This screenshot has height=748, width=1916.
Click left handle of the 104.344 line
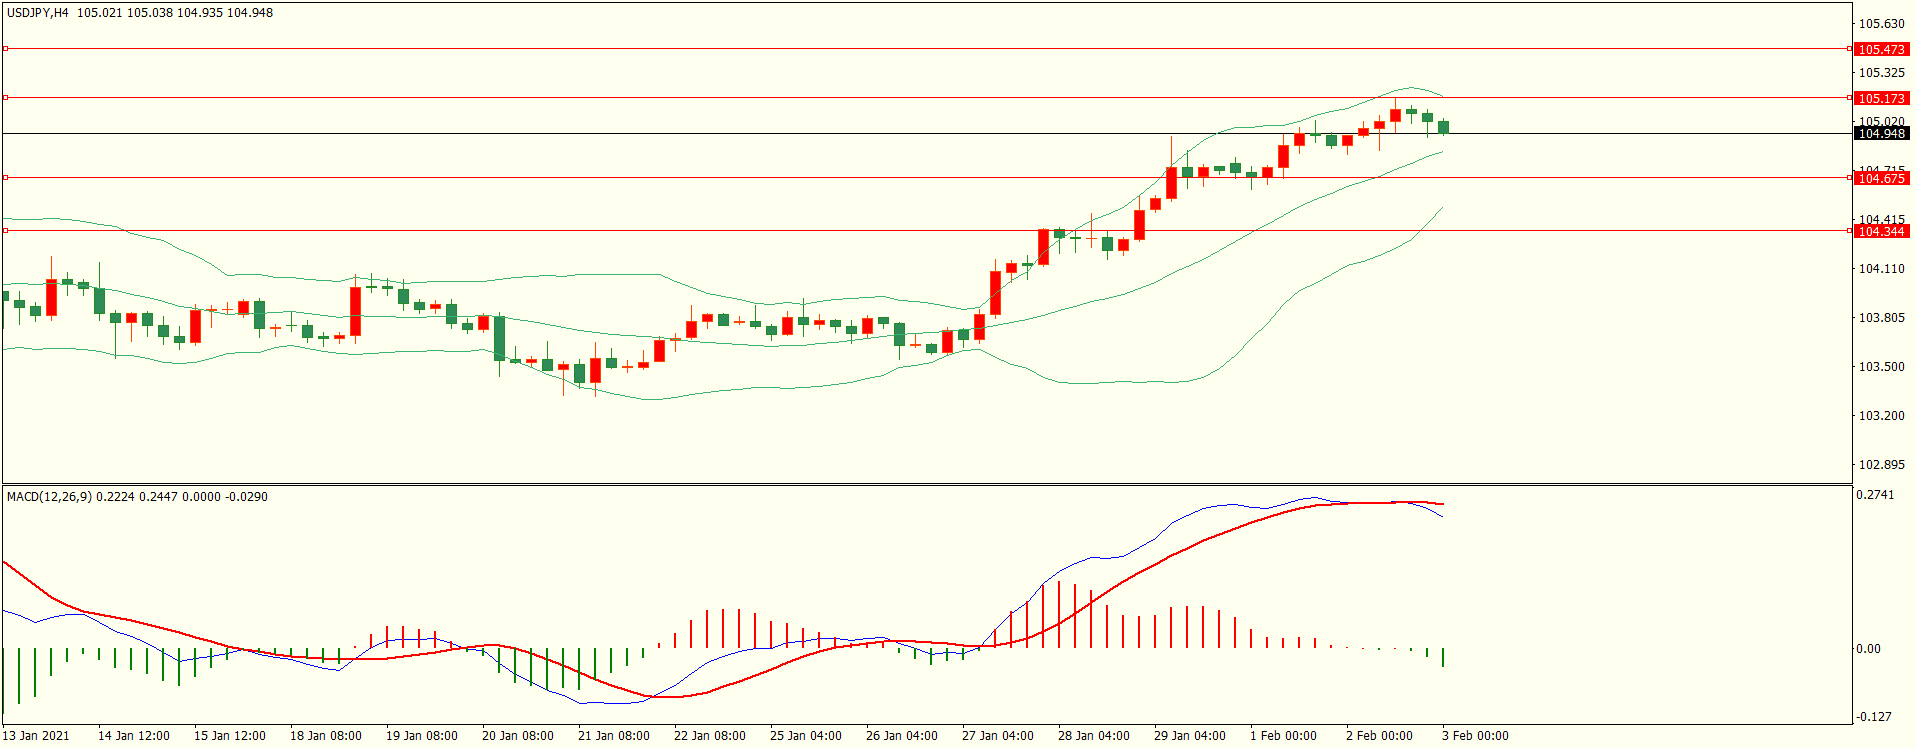(x=5, y=230)
